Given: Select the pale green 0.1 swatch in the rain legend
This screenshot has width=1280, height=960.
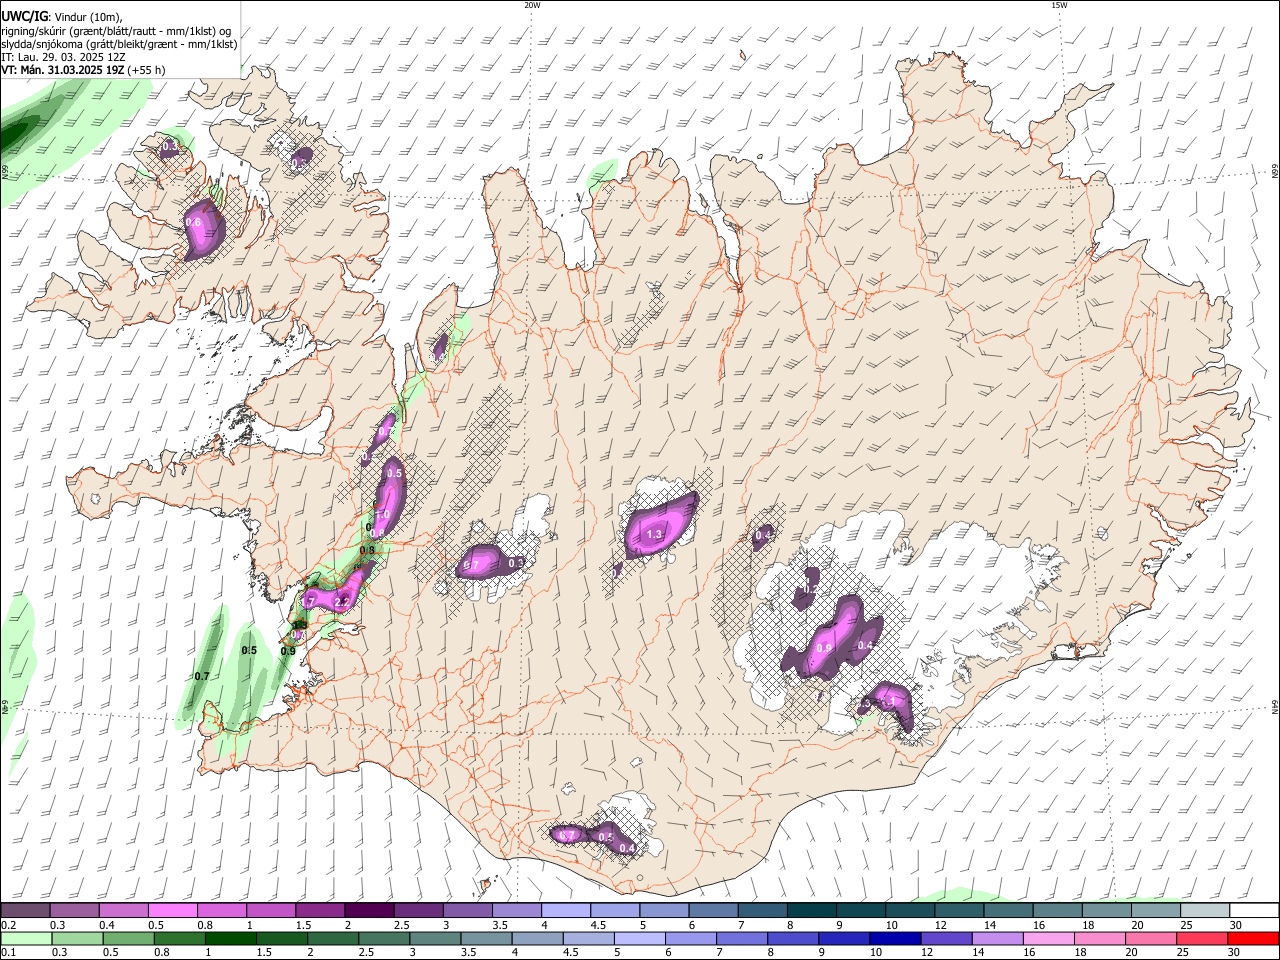Looking at the screenshot, I should pos(25,938).
